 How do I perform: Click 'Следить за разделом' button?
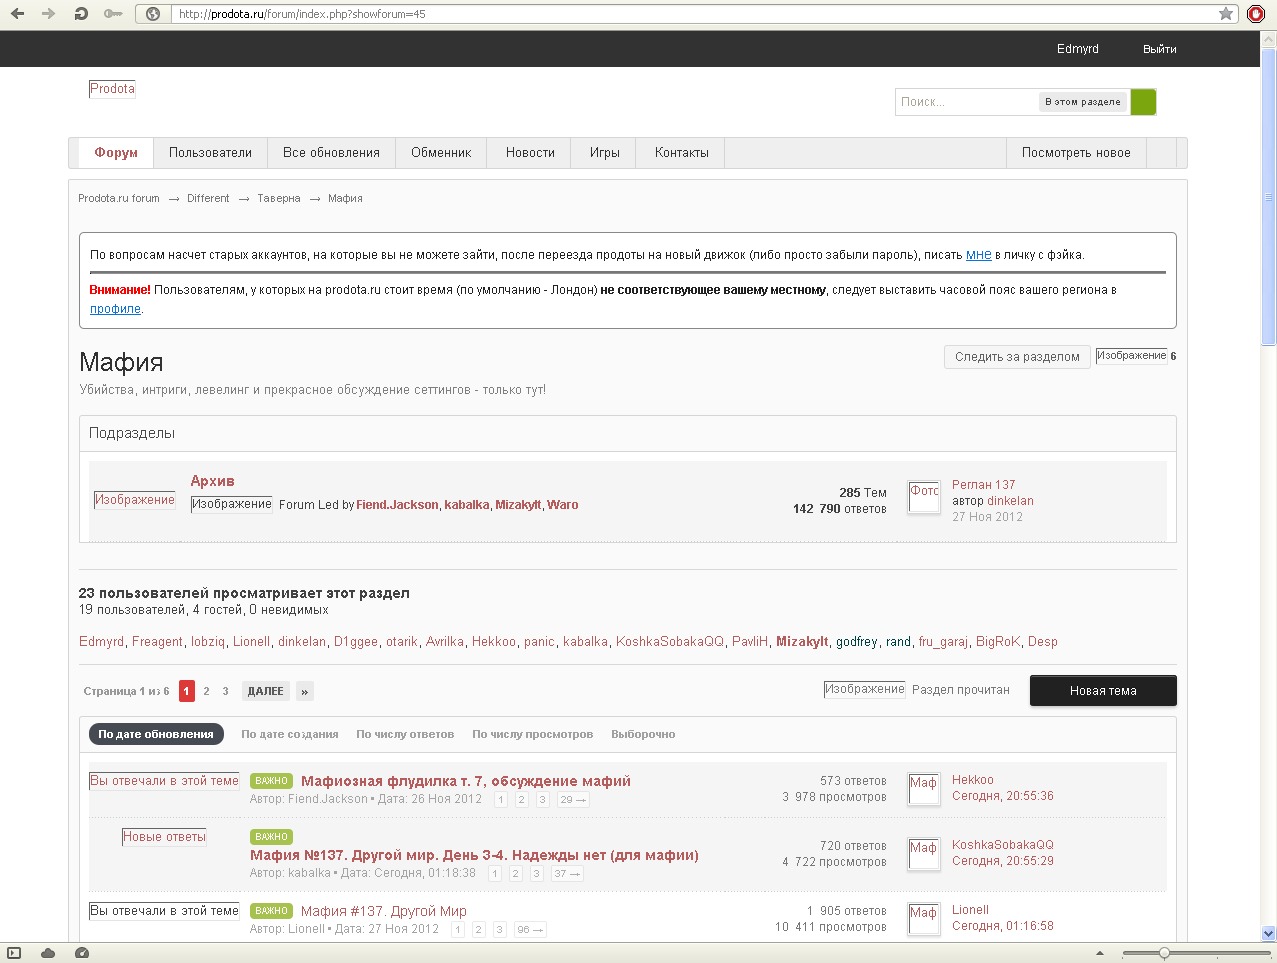pos(1016,357)
